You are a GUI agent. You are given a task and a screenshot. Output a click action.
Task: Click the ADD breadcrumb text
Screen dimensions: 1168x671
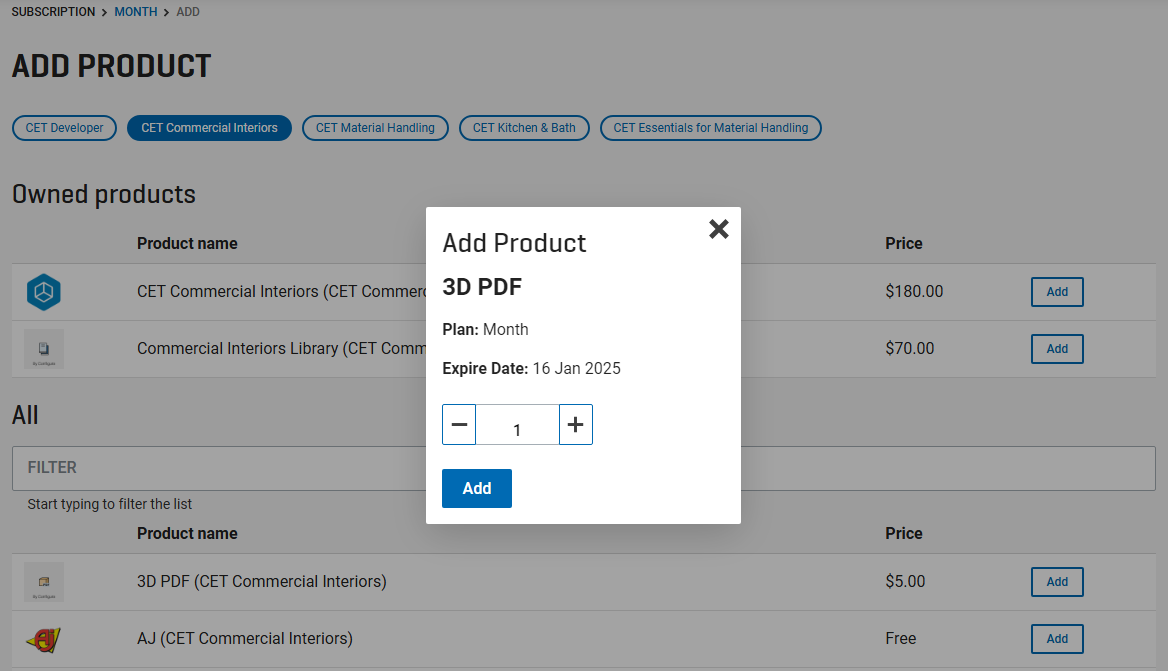188,12
